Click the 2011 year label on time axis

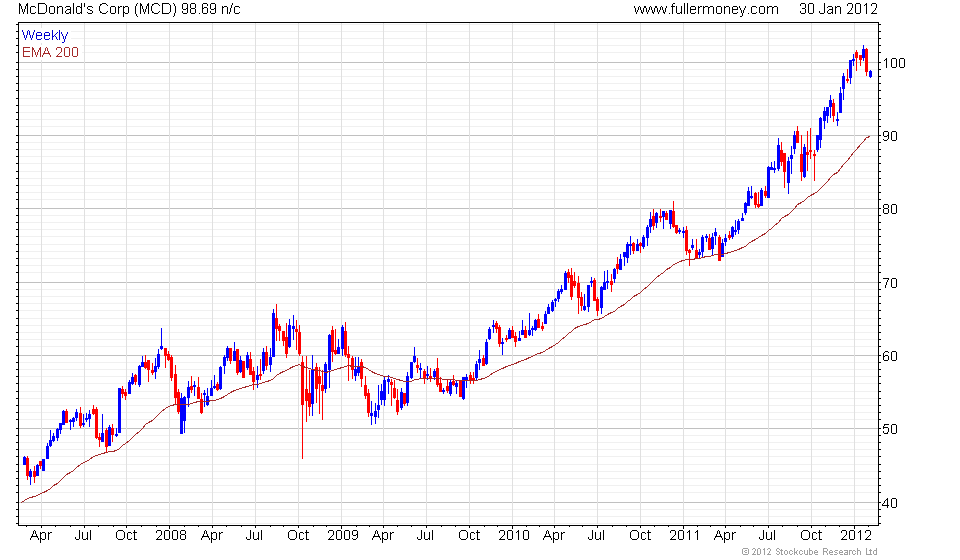click(x=684, y=535)
